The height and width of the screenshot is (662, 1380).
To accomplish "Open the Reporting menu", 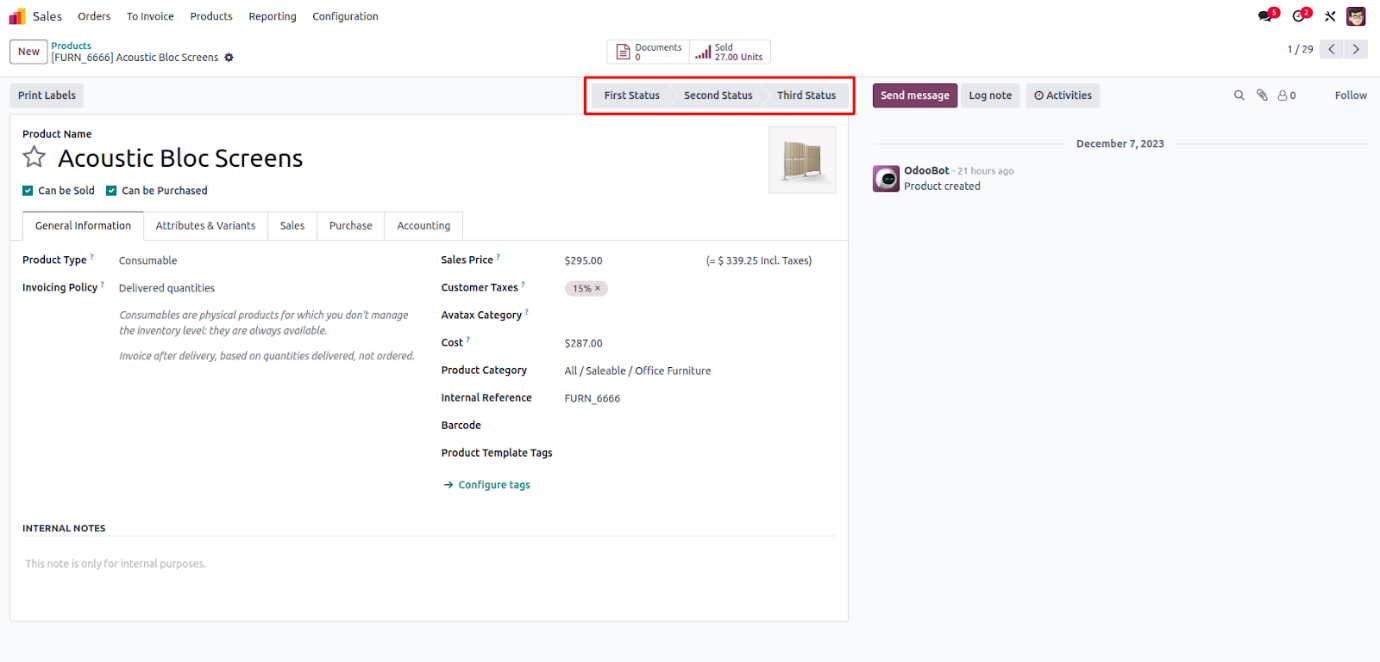I will click(x=272, y=16).
